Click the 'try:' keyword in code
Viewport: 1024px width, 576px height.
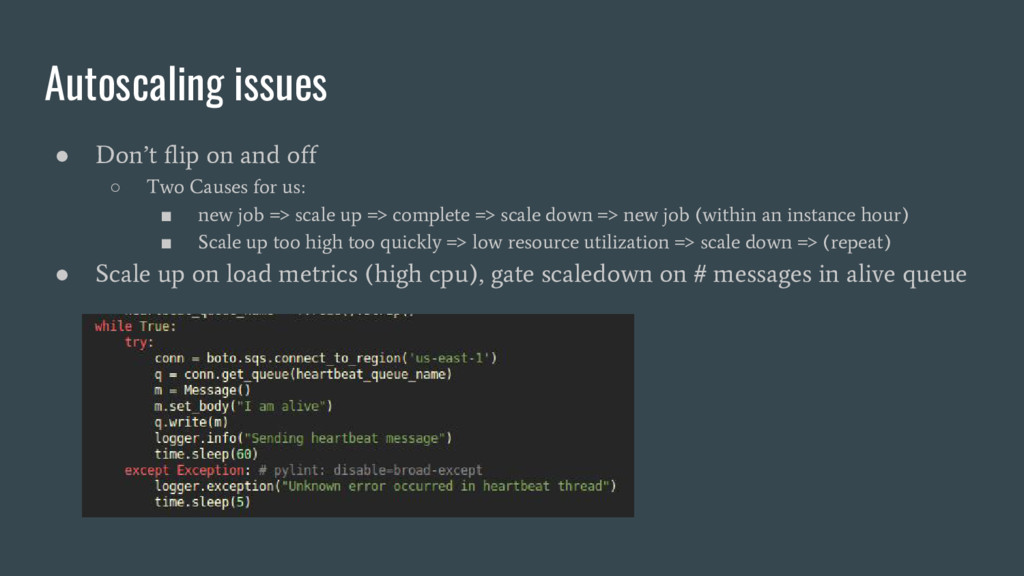click(138, 342)
